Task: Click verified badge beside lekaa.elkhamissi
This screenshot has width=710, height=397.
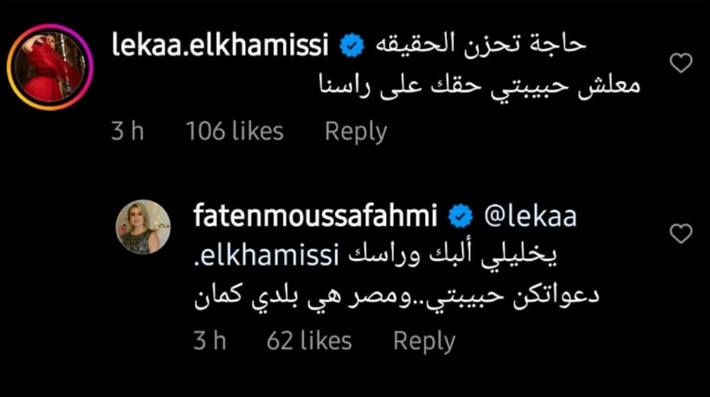Action: click(352, 46)
